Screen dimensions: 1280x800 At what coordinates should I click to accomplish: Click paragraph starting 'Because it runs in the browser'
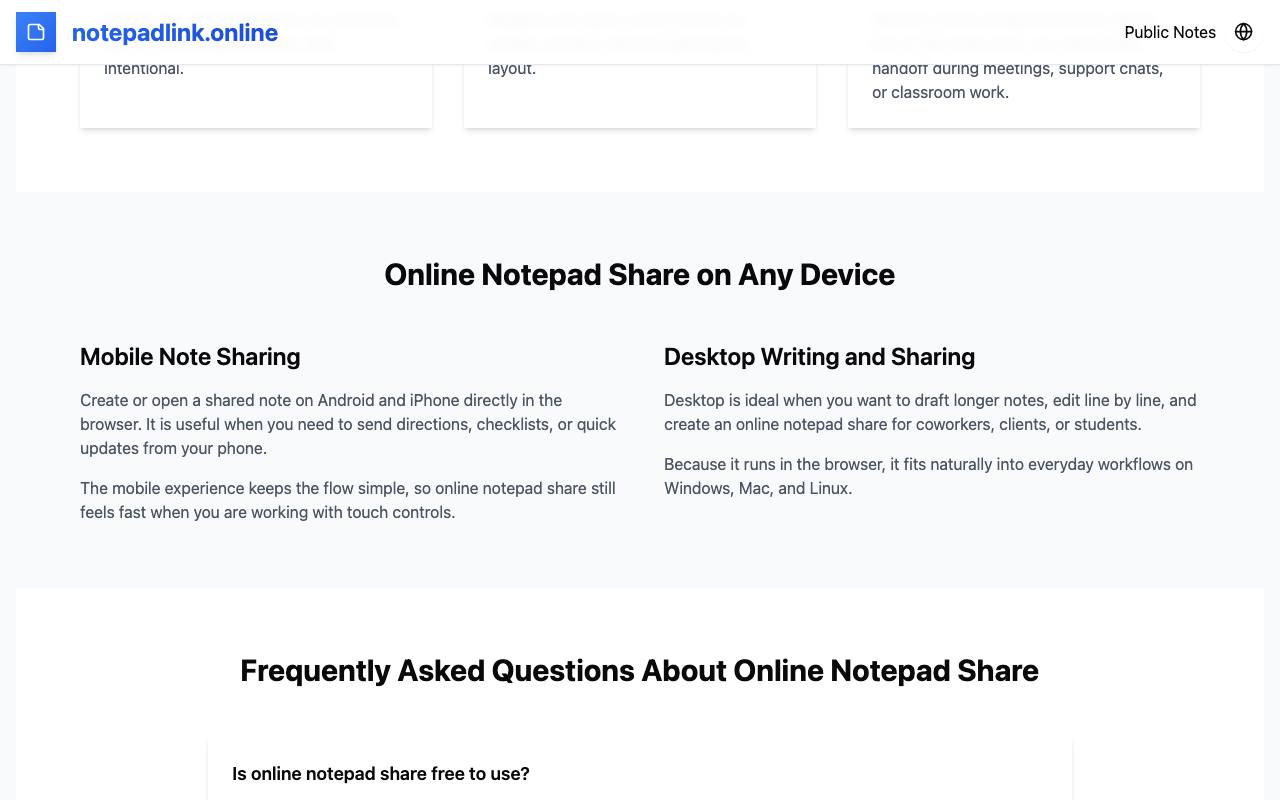click(928, 476)
